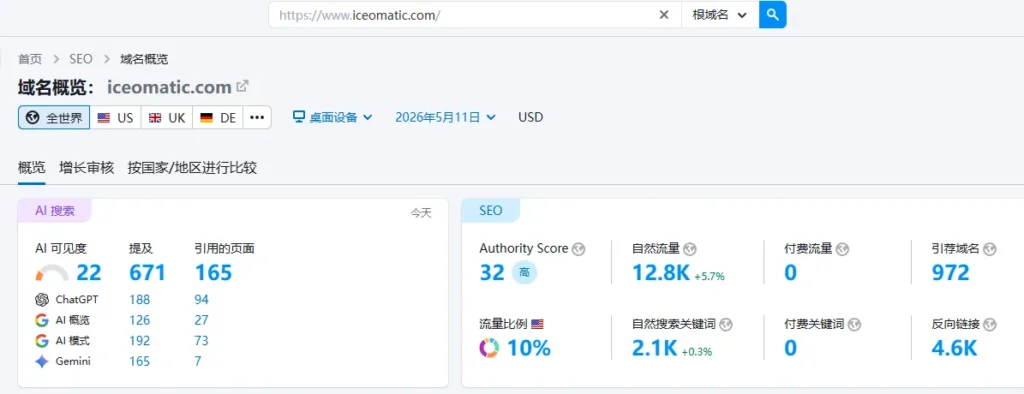The image size is (1024, 394).
Task: Click the Gemini sparkle icon
Action: 42,361
